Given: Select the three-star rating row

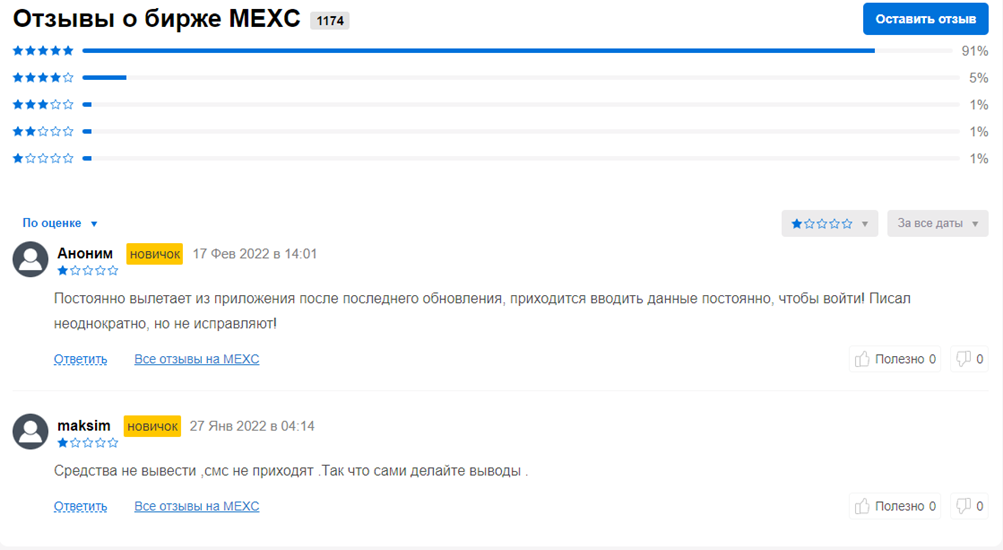Looking at the screenshot, I should tap(500, 104).
